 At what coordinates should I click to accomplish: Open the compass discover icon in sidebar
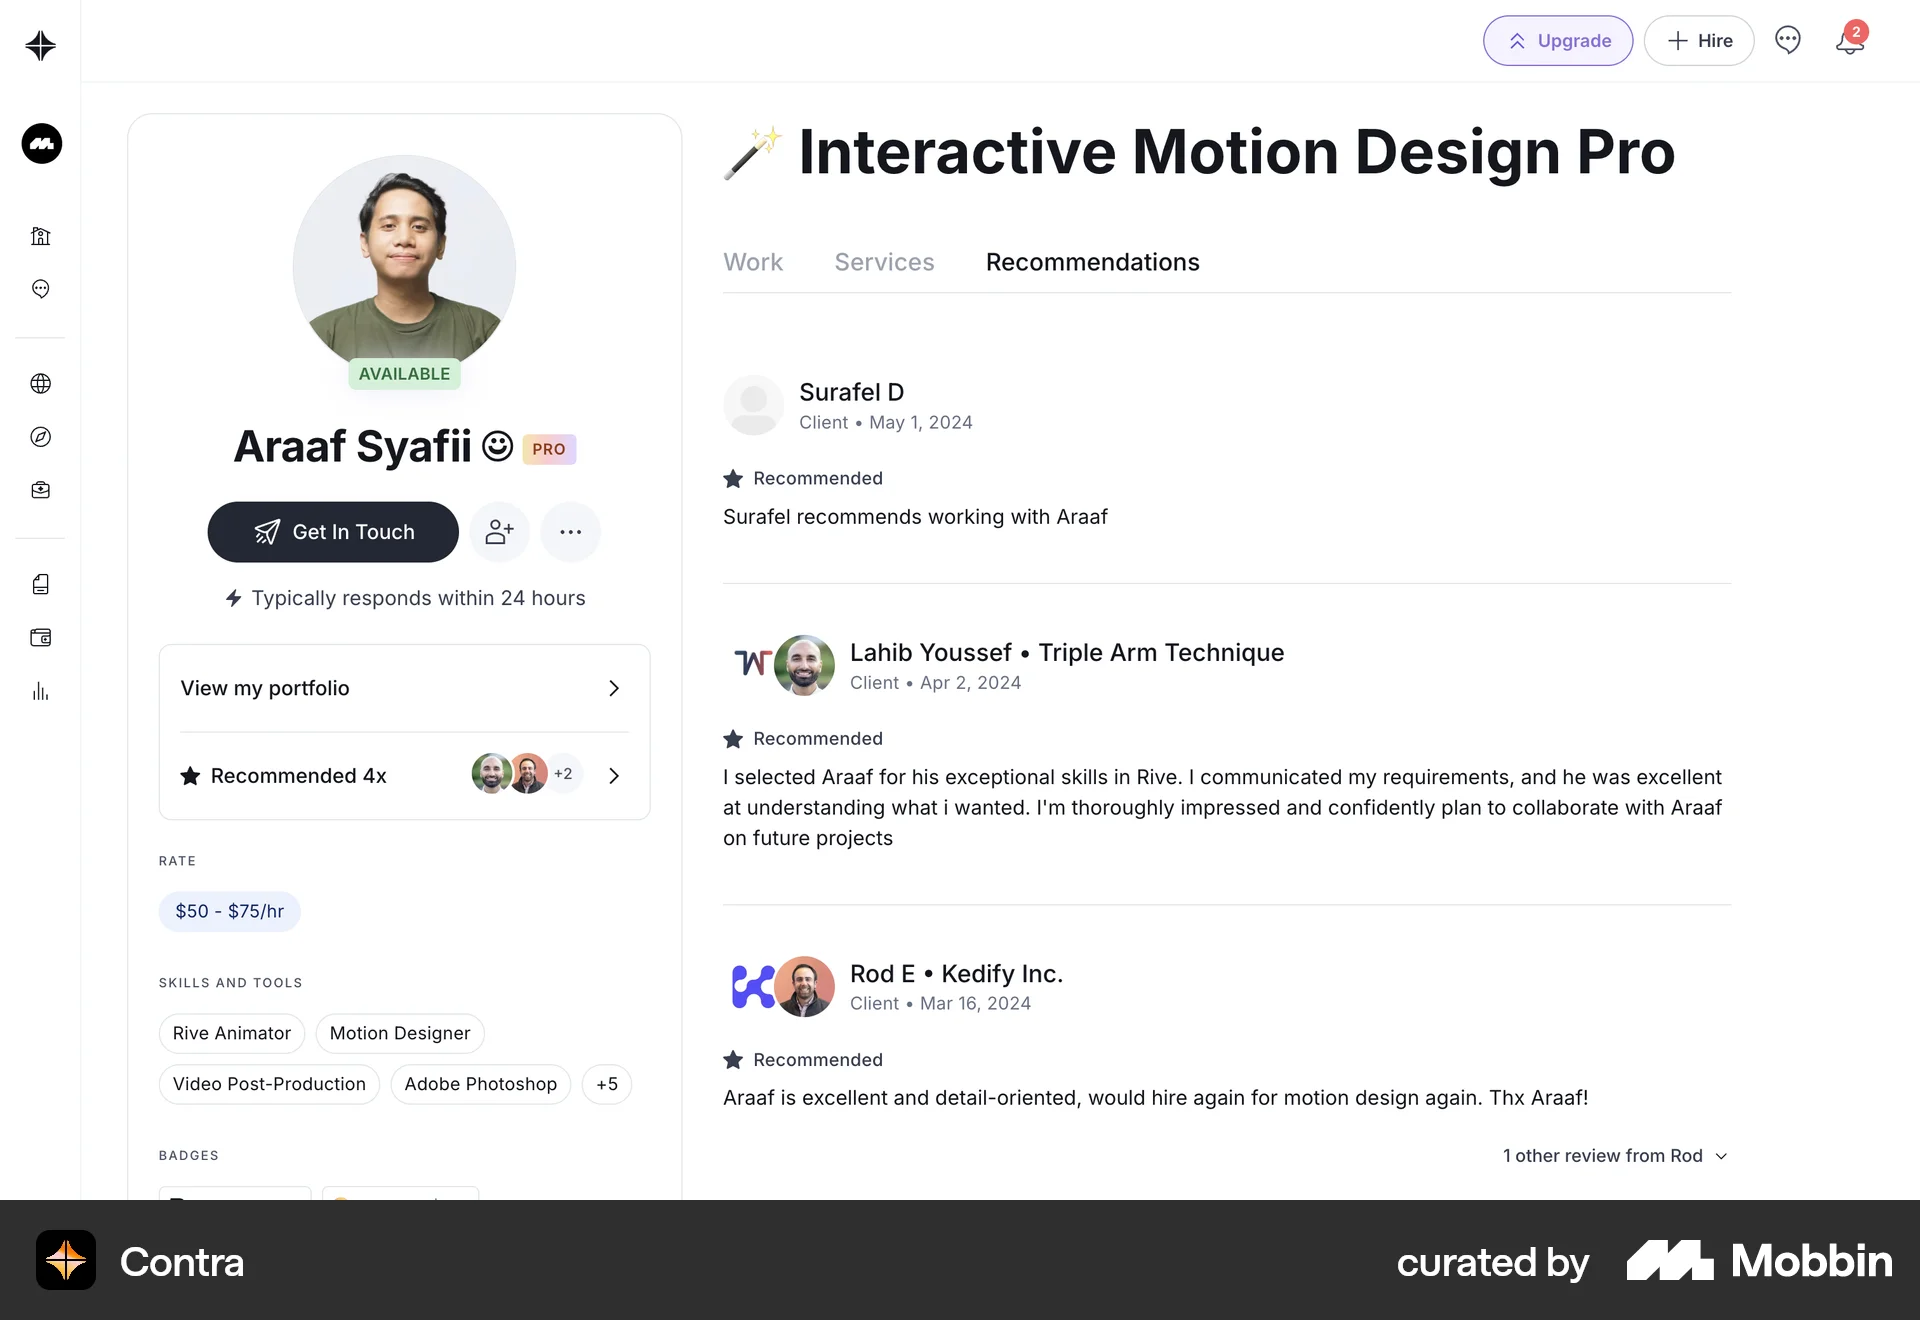(x=41, y=437)
